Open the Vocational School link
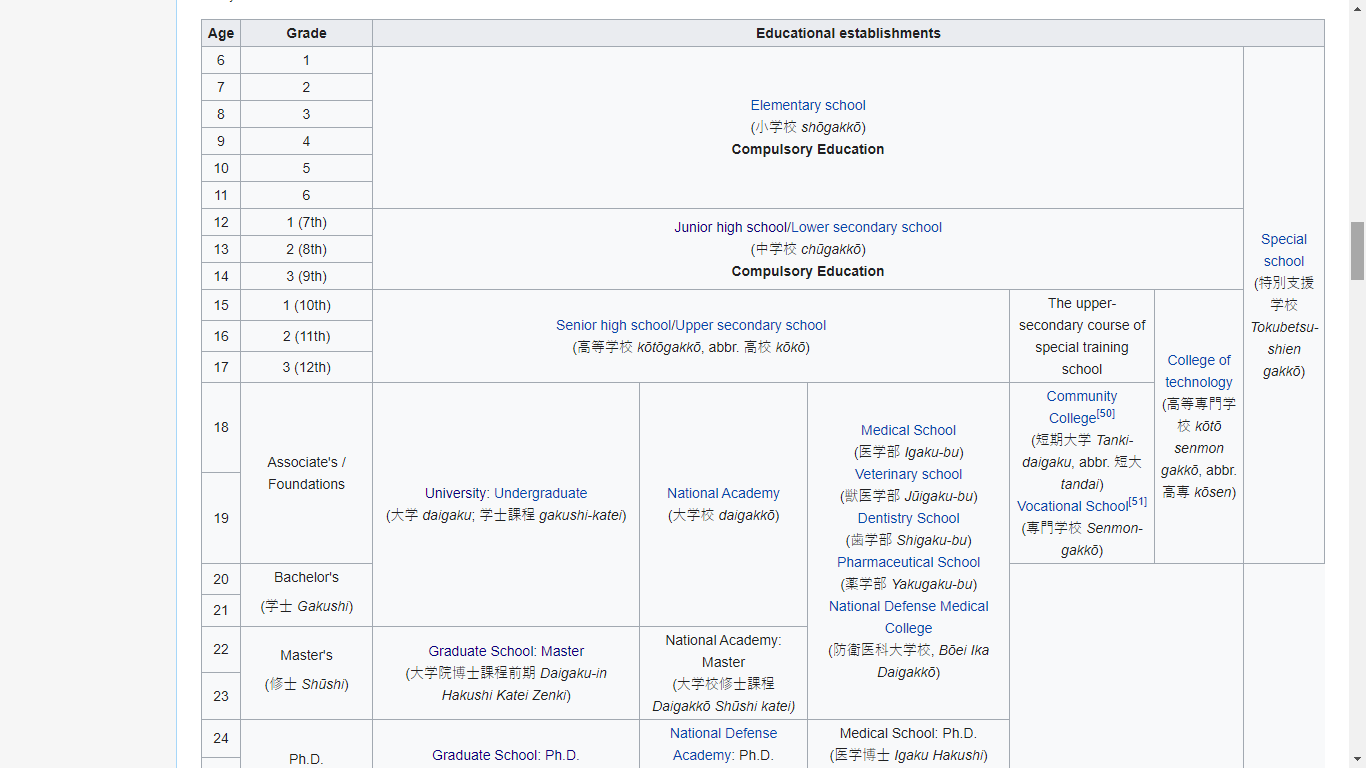Image resolution: width=1366 pixels, height=768 pixels. pos(1072,506)
